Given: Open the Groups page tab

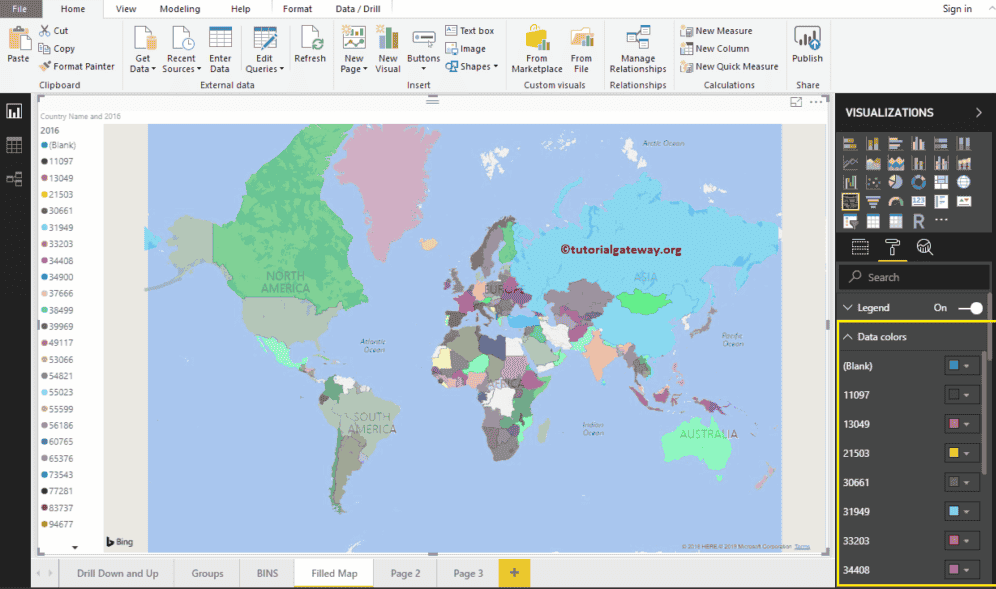Looking at the screenshot, I should (207, 573).
